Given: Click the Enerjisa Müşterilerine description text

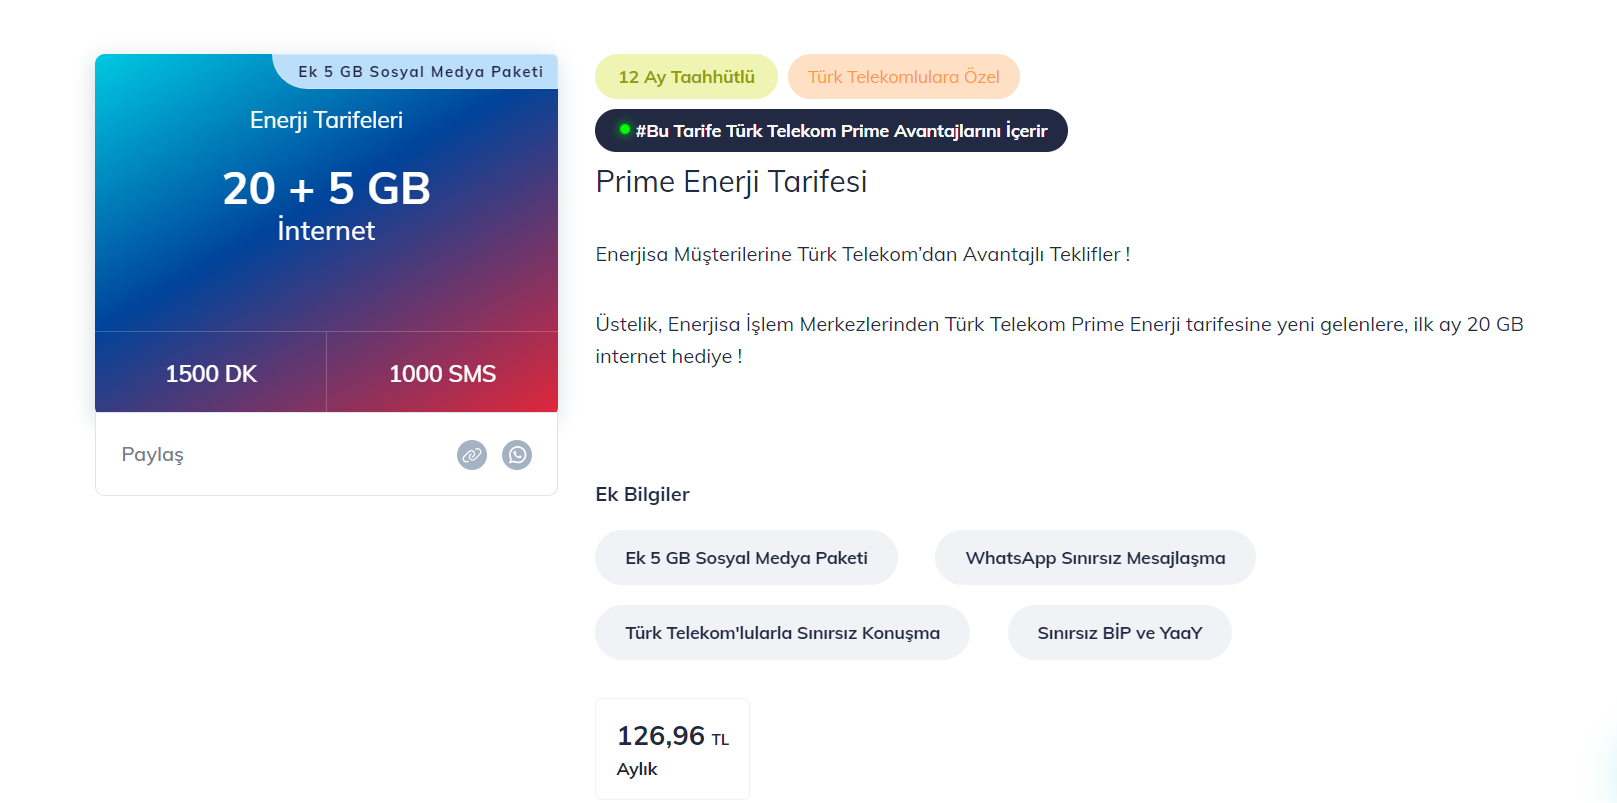Looking at the screenshot, I should tap(863, 254).
